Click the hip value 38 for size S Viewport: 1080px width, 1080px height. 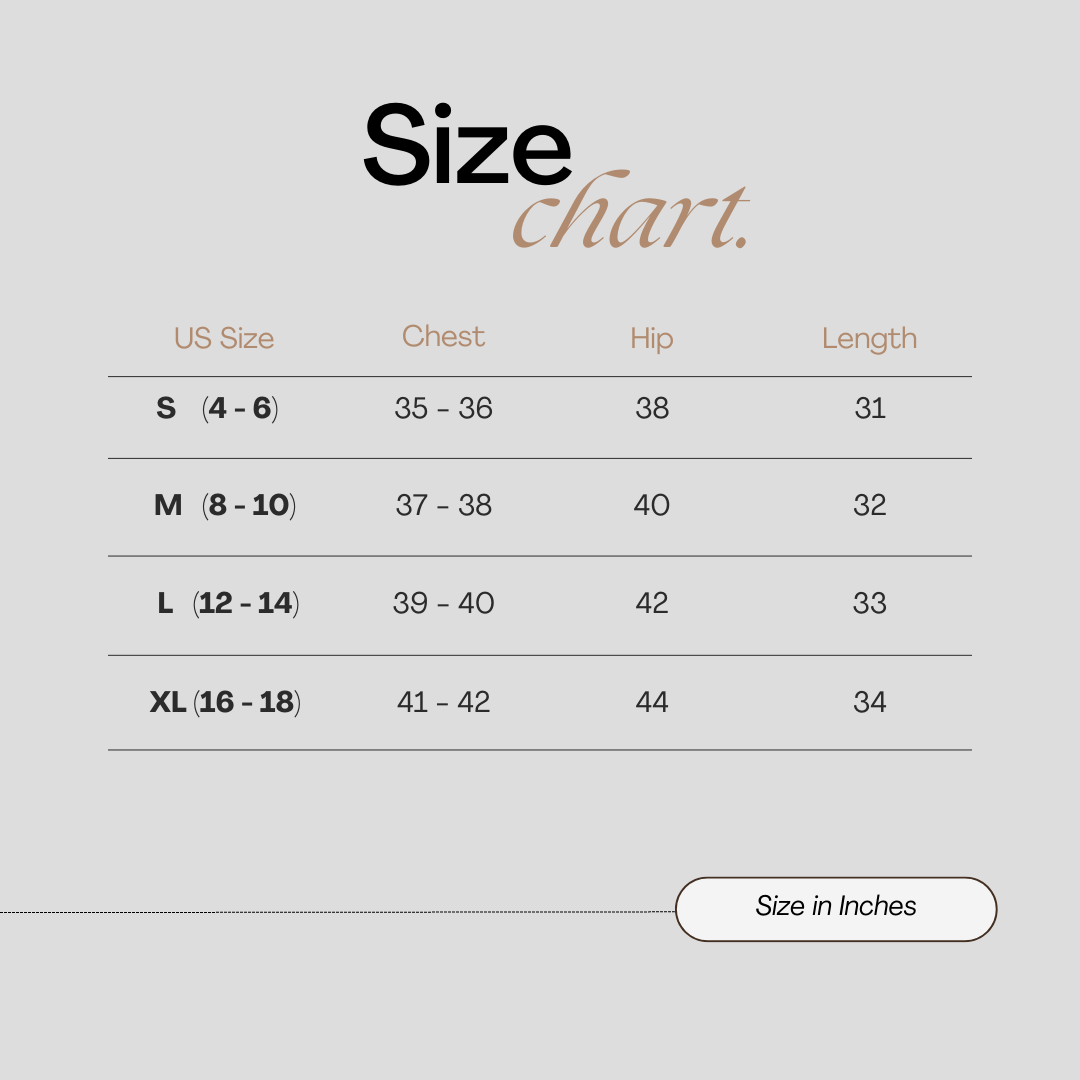coord(652,409)
